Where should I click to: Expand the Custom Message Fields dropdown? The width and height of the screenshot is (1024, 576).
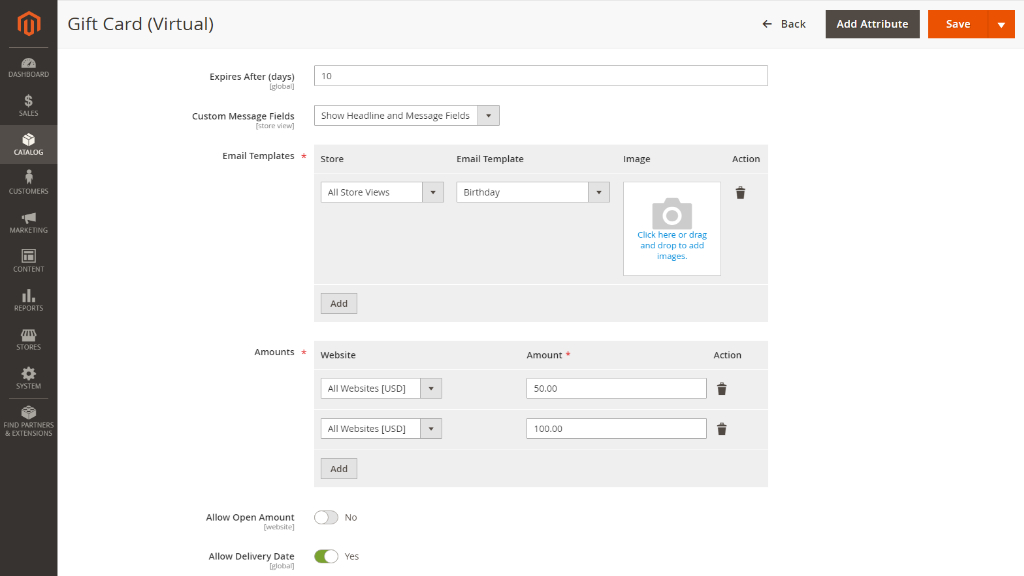407,116
